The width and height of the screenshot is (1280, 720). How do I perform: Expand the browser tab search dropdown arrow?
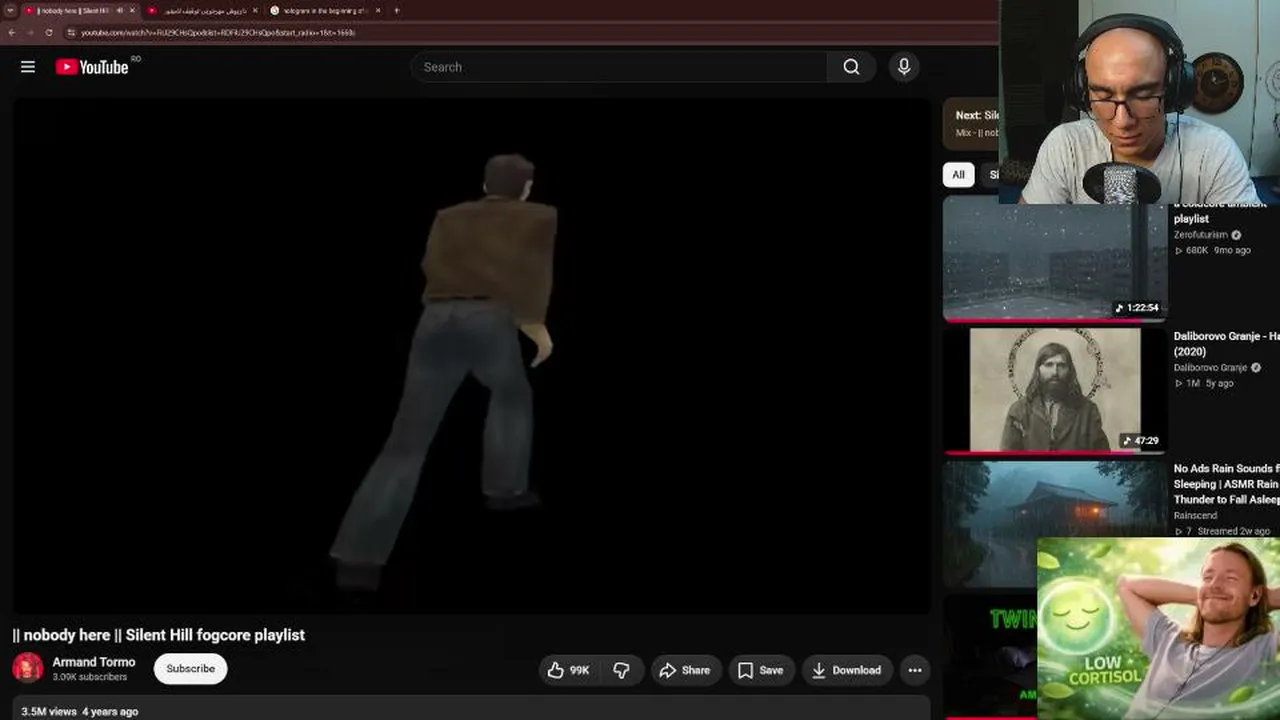pos(10,10)
